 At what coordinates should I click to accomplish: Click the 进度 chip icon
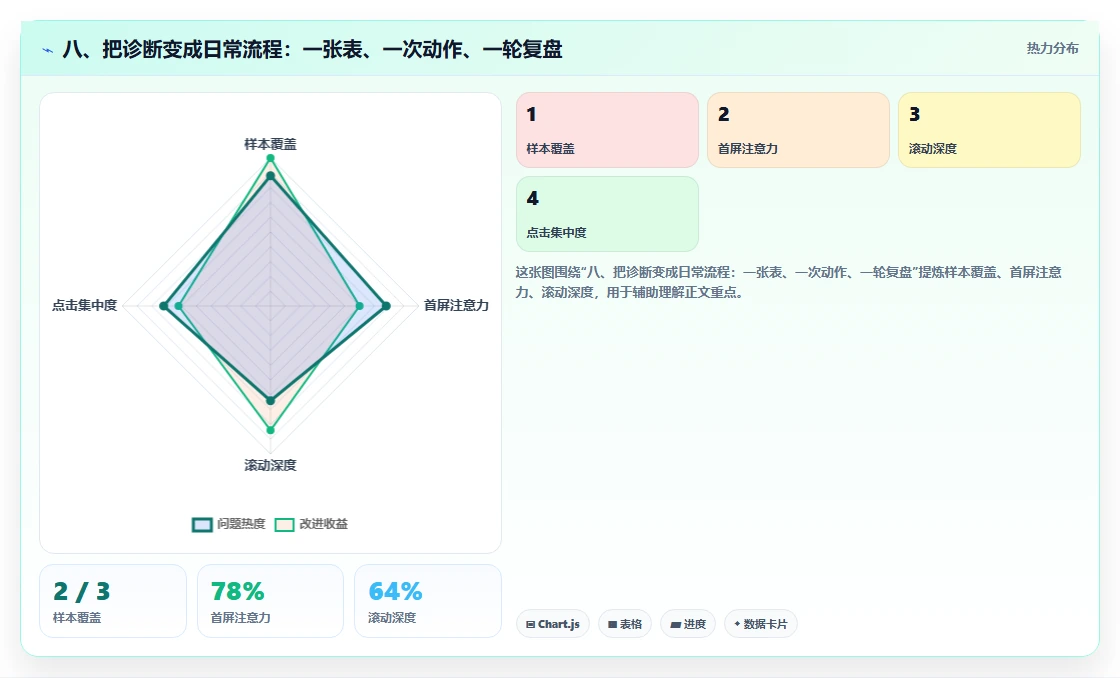tap(675, 624)
